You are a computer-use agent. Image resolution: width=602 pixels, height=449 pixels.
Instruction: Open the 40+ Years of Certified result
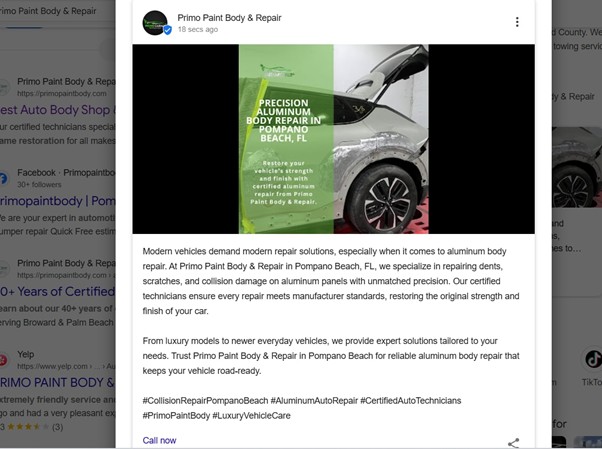pos(57,292)
